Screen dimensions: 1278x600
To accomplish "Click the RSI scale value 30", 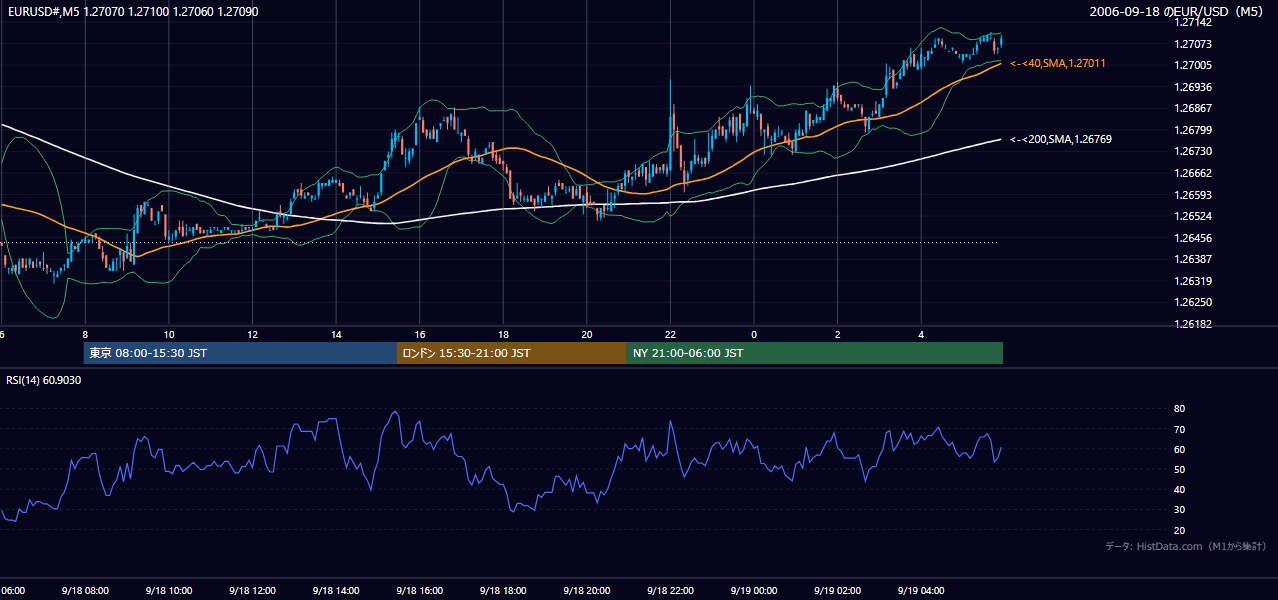I will click(1179, 510).
